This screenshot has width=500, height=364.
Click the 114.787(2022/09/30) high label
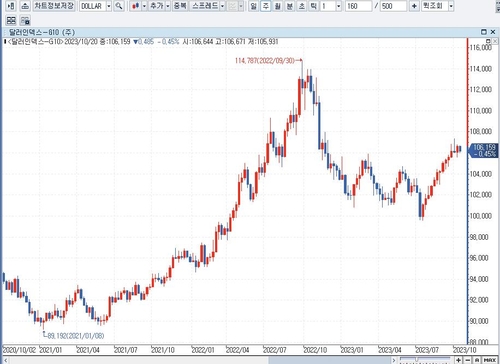pos(265,60)
